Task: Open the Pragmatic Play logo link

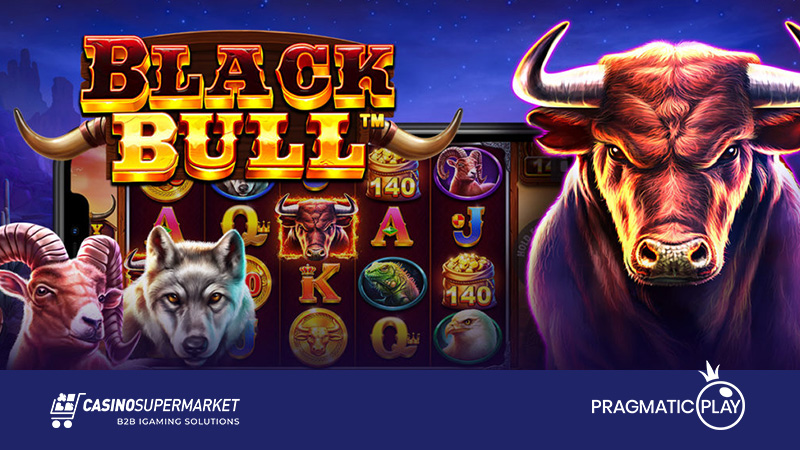Action: 668,397
